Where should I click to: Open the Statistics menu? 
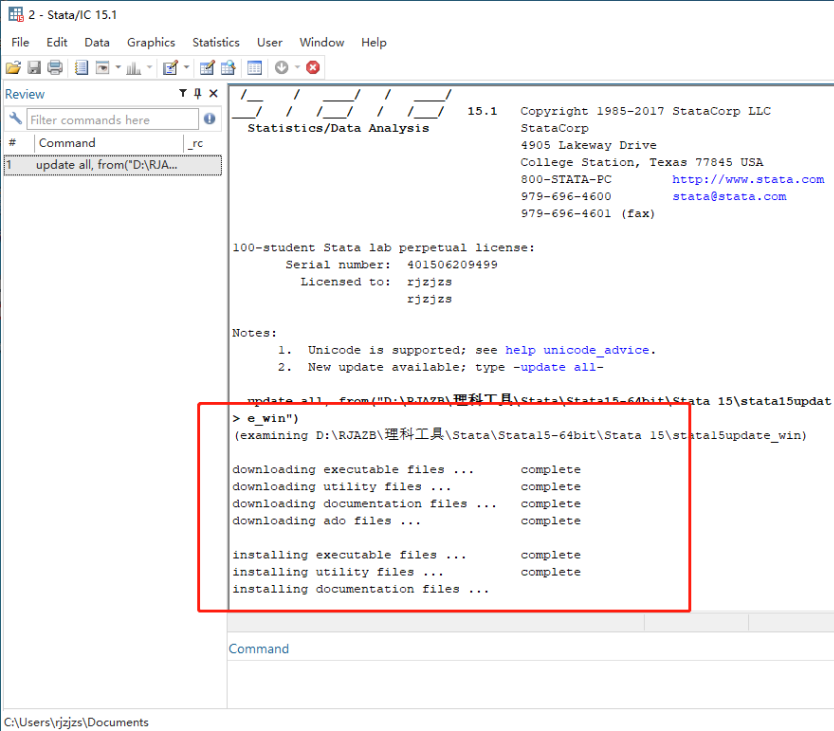(x=215, y=42)
